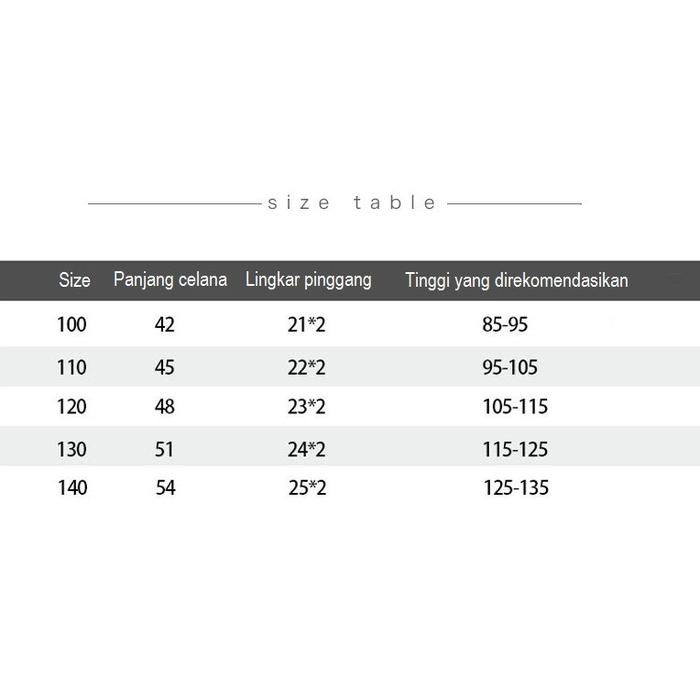The height and width of the screenshot is (700, 700).
Task: Click the recommended height 115-125
Action: pos(515,449)
